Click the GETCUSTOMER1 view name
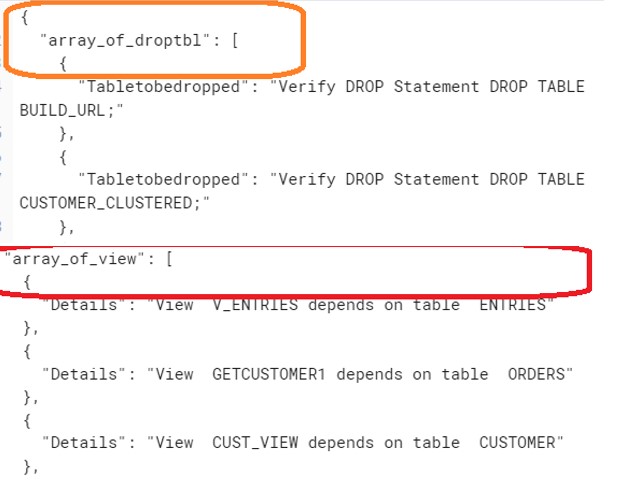 [x=269, y=374]
